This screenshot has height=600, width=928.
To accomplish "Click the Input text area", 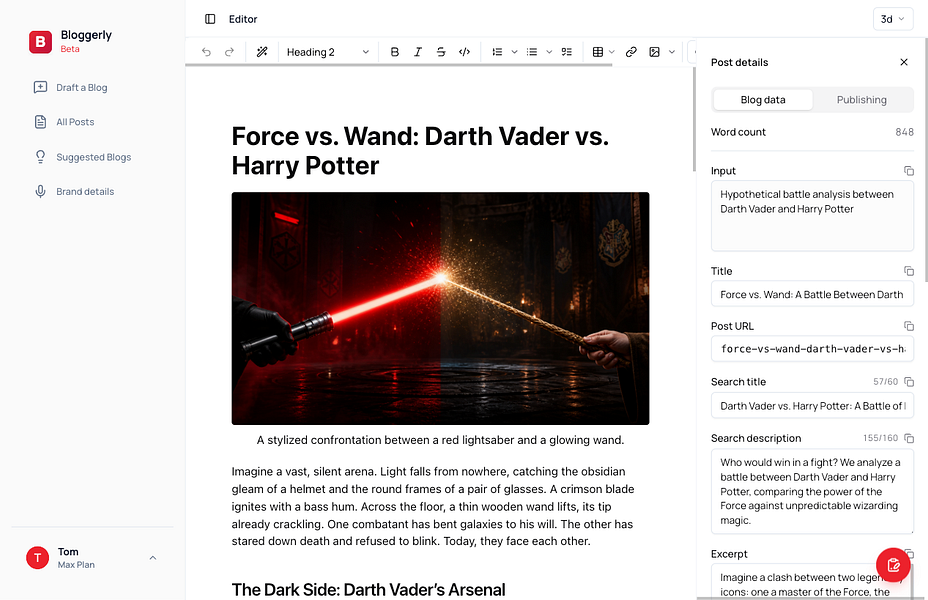I will pos(812,216).
